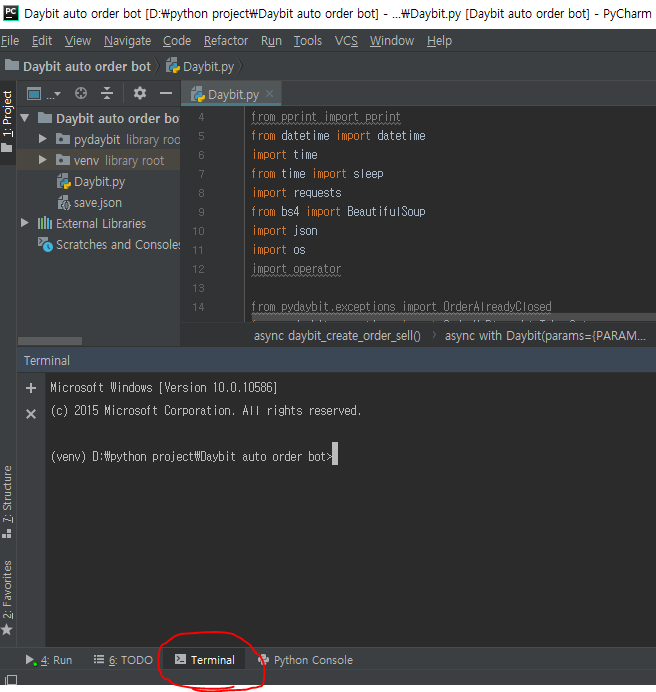Open the Navigate menu
The width and height of the screenshot is (656, 692).
pos(128,41)
